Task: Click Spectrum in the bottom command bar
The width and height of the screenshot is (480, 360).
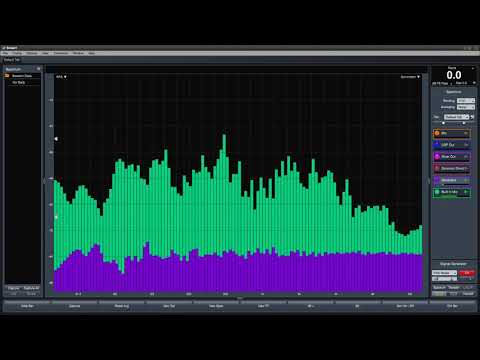Action: click(x=74, y=306)
